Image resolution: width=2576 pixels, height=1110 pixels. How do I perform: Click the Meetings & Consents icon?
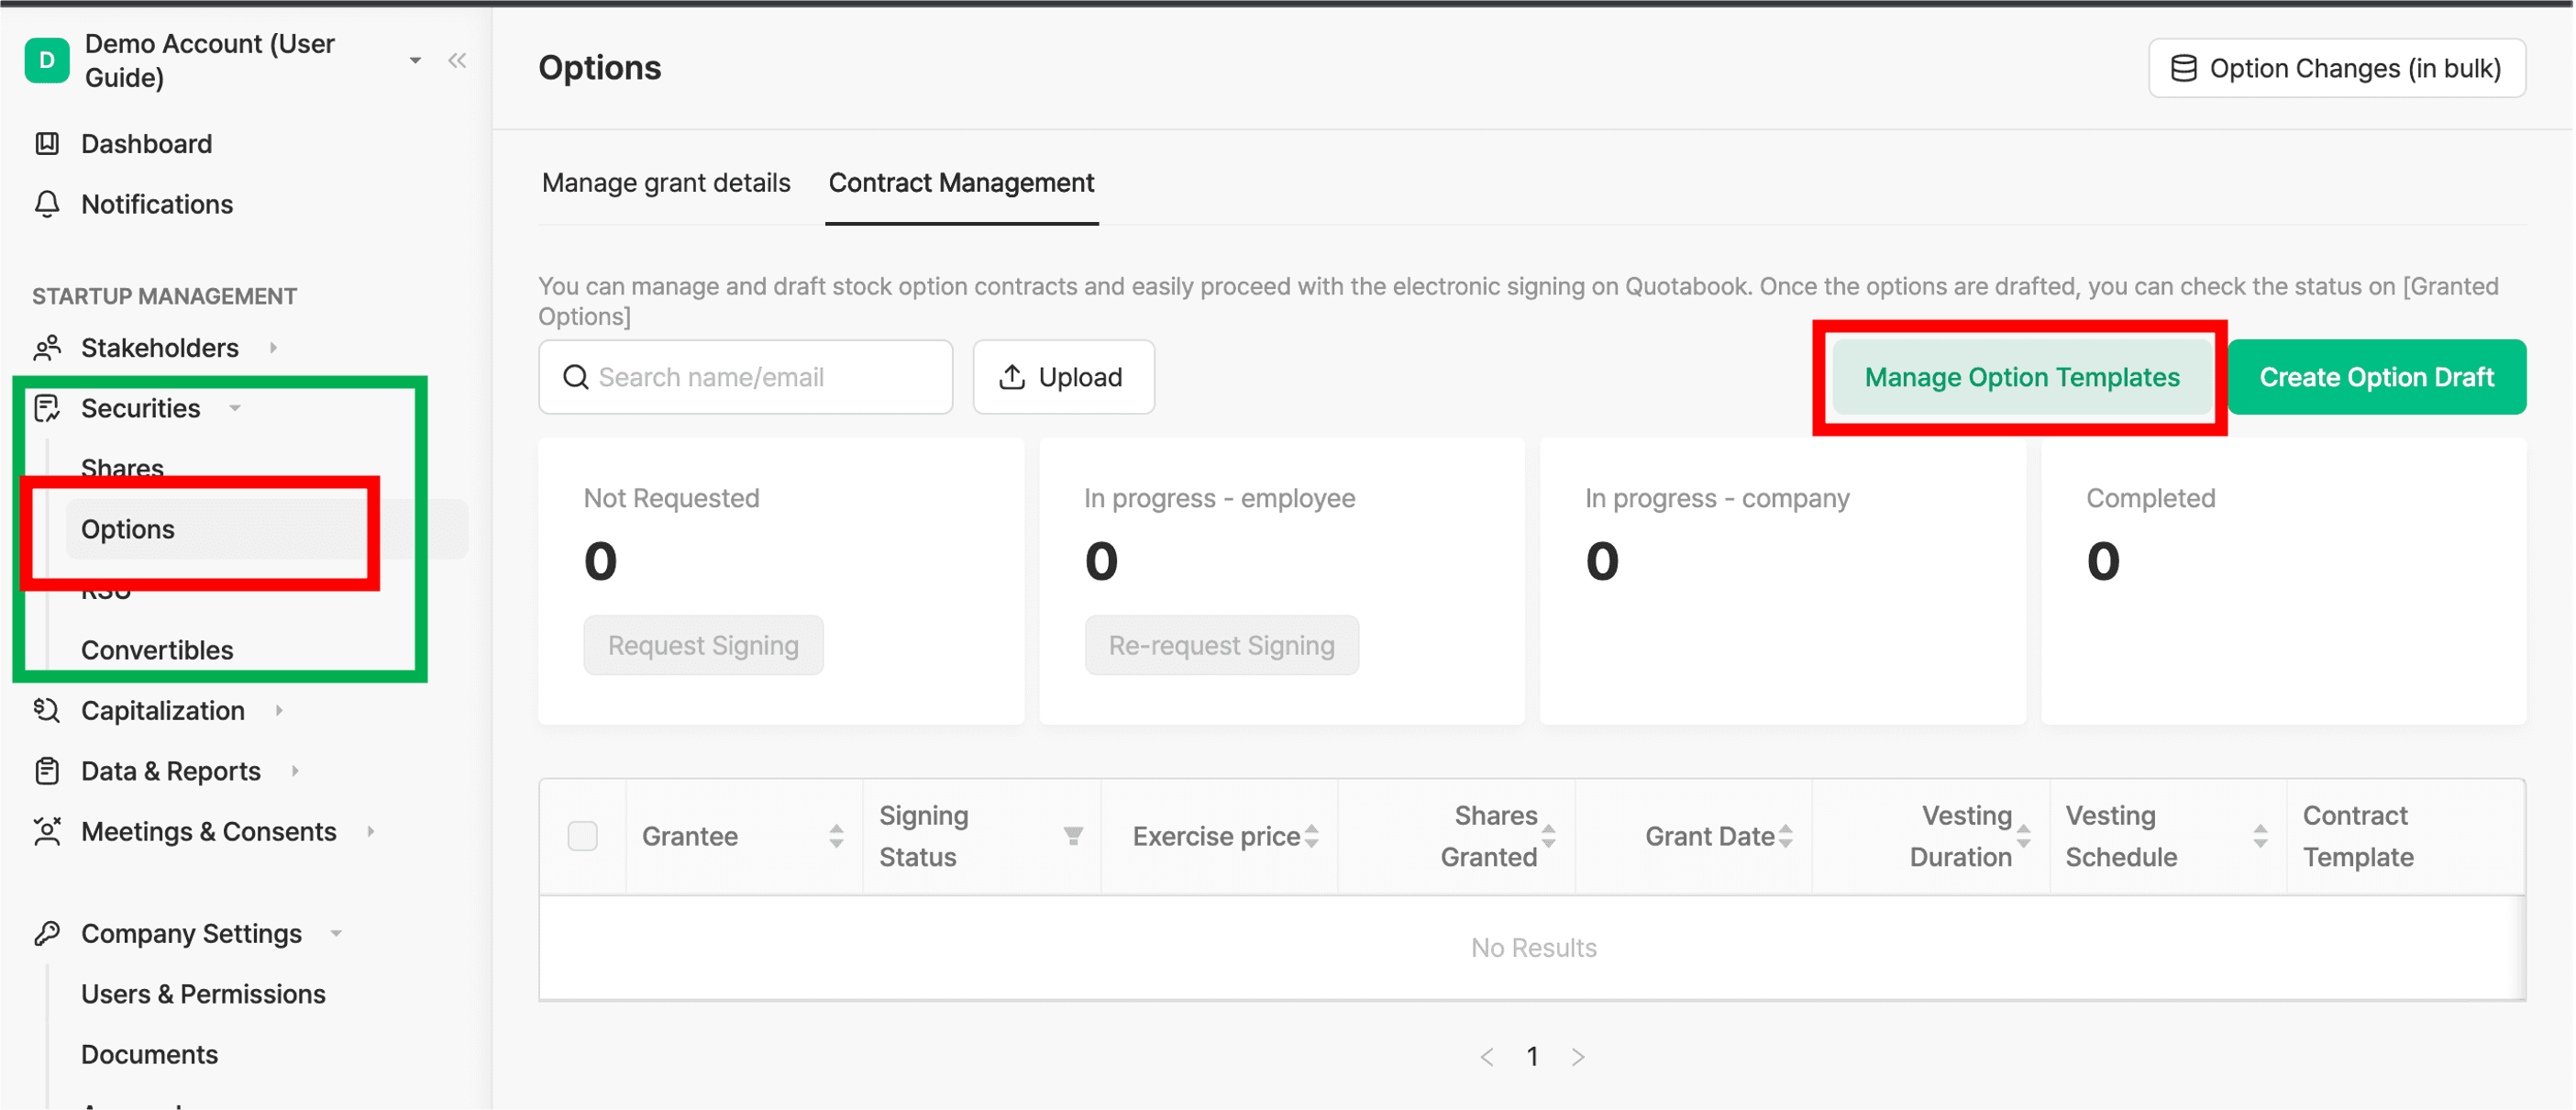47,832
